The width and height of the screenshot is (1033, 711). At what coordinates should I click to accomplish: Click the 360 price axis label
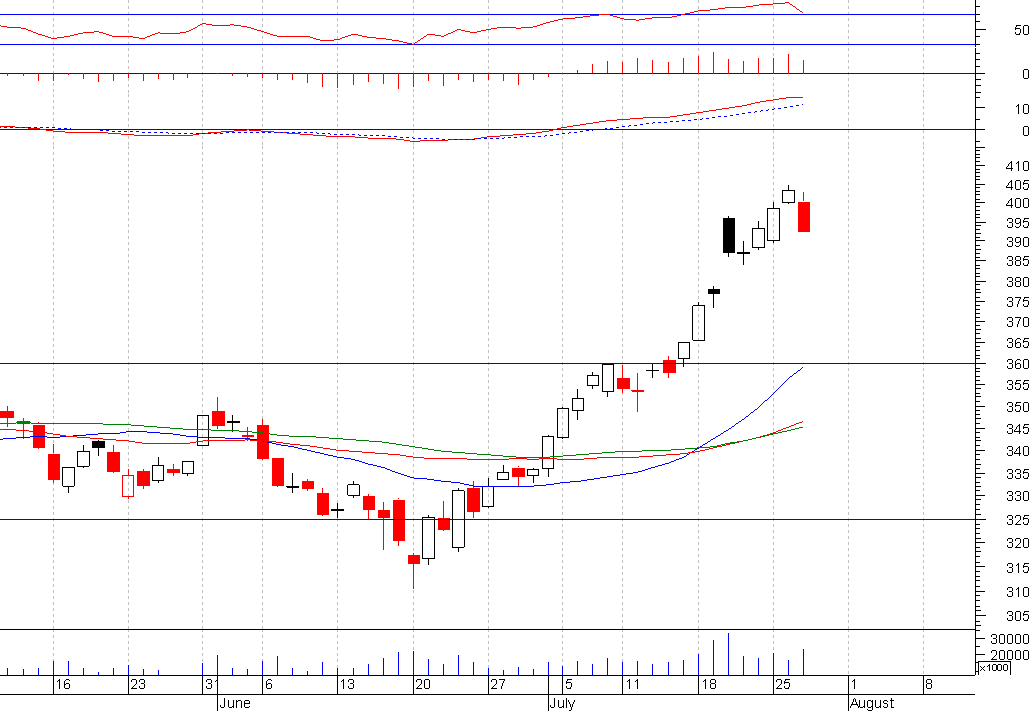pos(1018,364)
